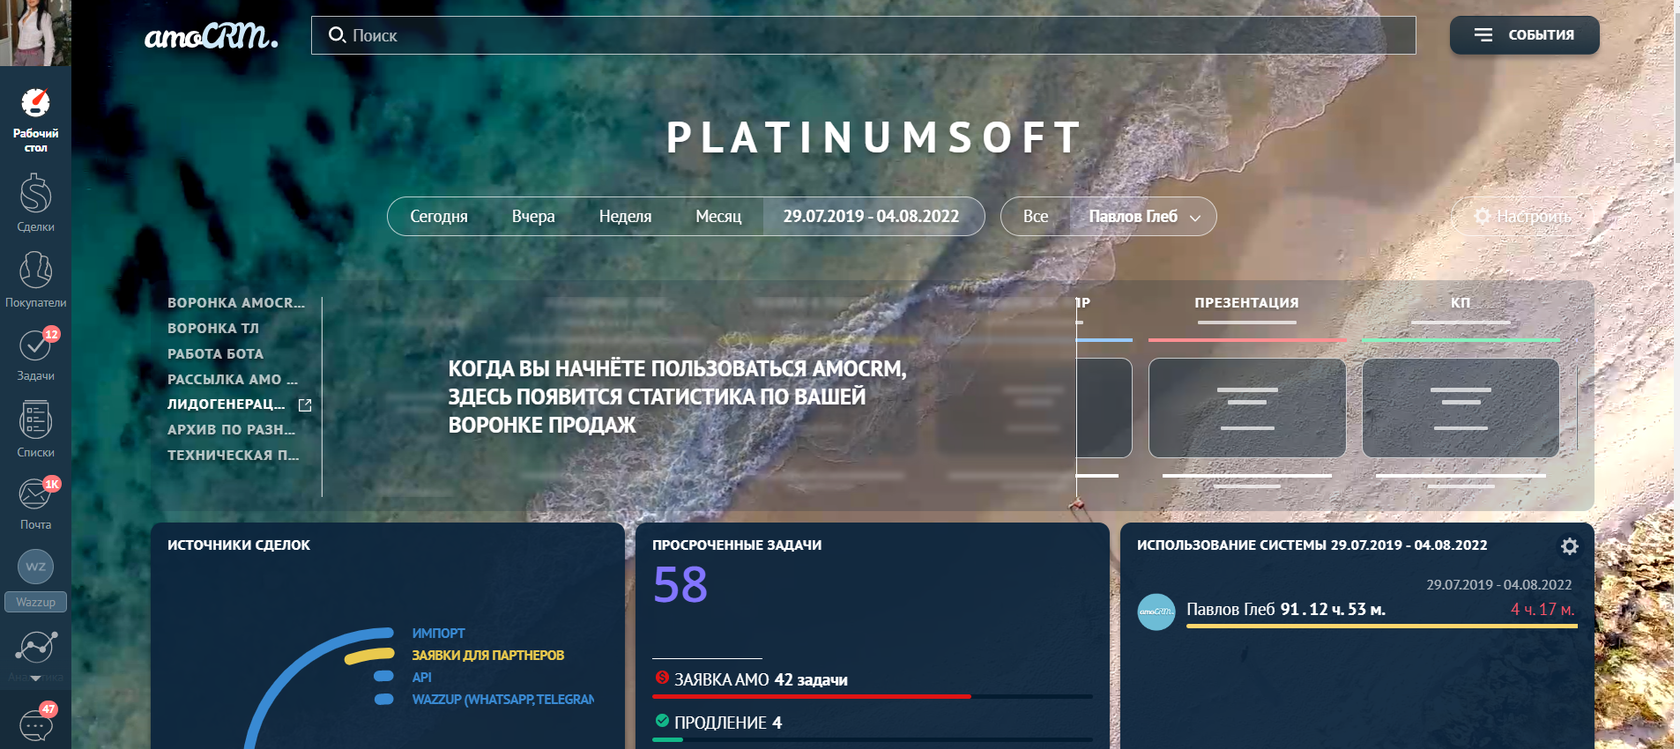Click the hamburger icon in СОБЫТИЯ button

(1483, 35)
